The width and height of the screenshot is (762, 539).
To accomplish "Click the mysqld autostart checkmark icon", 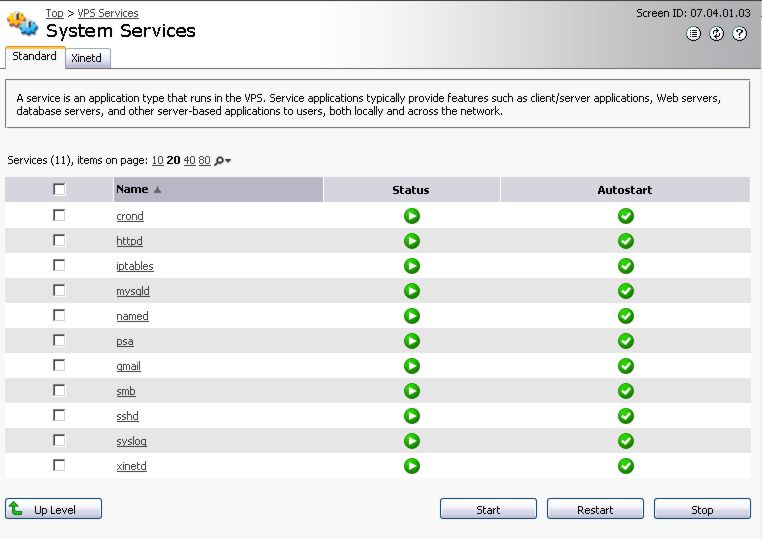I will coord(625,291).
